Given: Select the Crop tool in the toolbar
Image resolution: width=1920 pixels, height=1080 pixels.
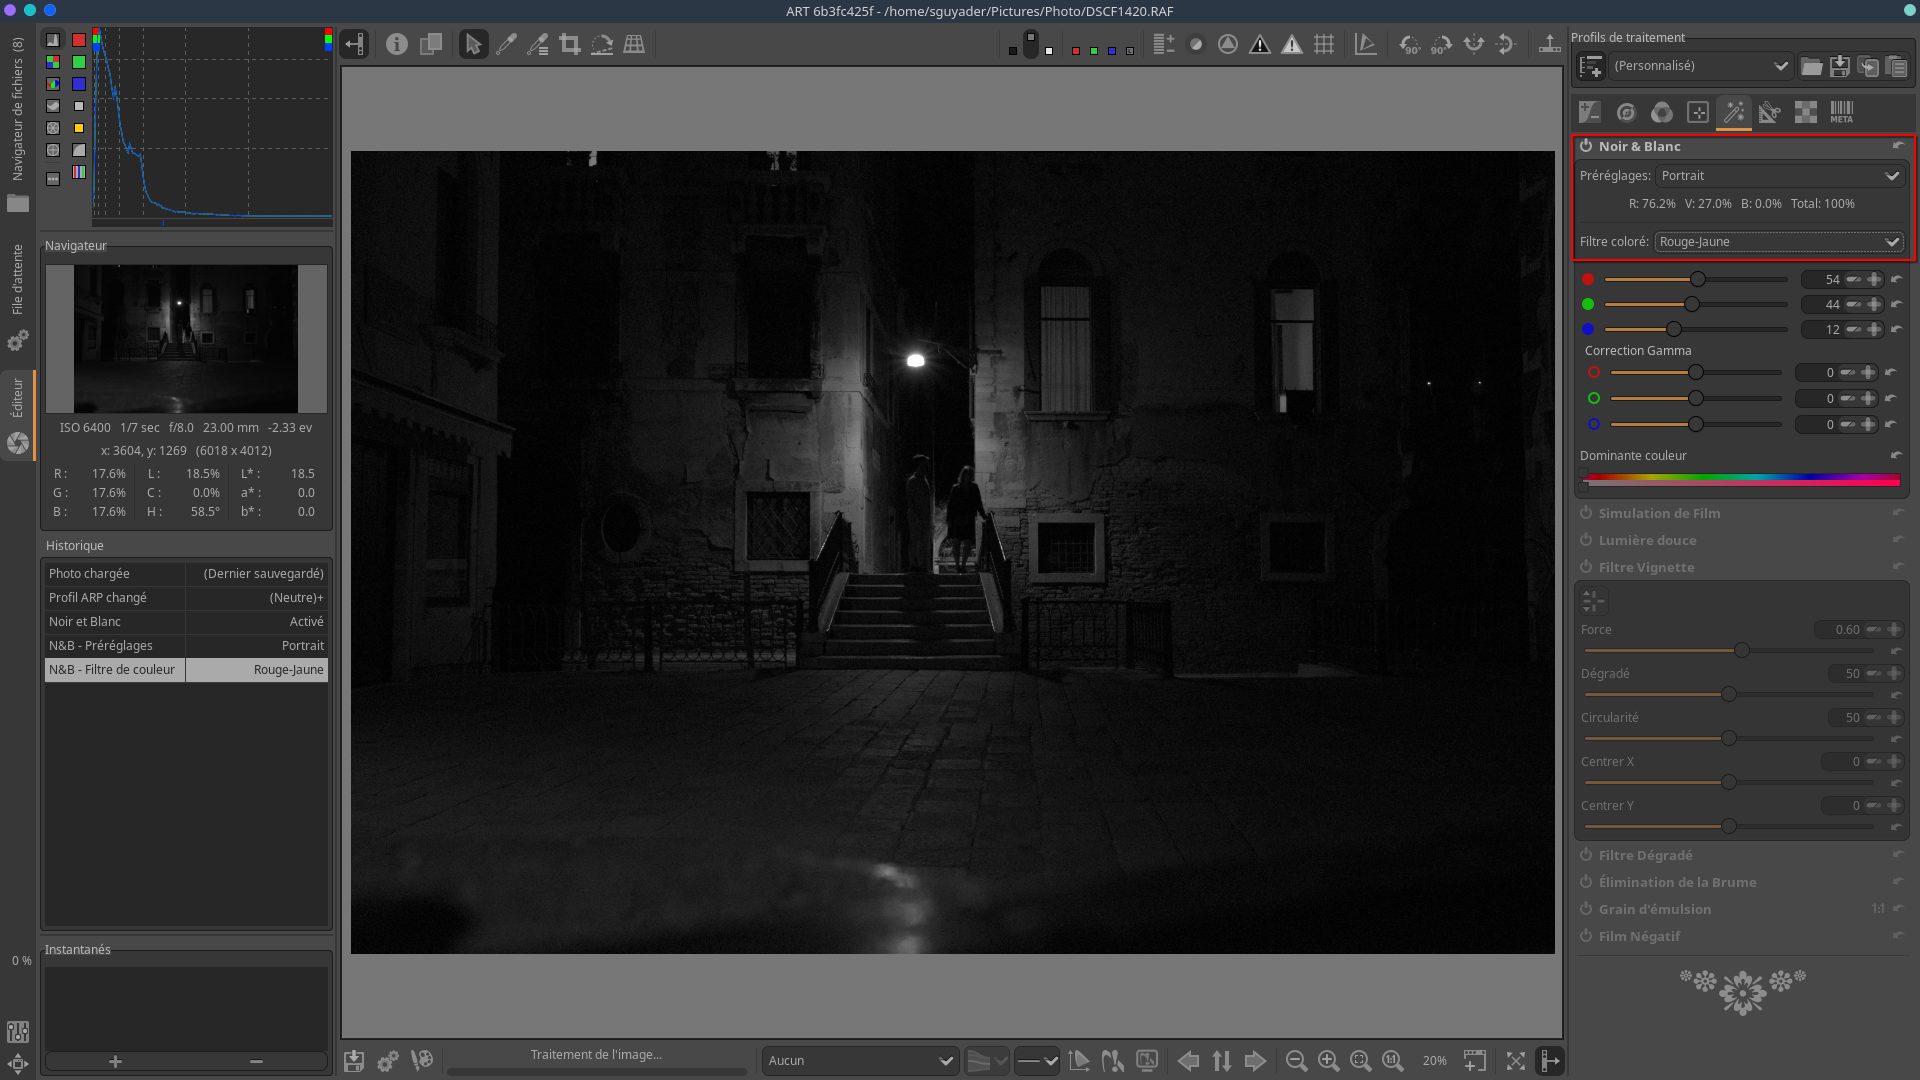Looking at the screenshot, I should tap(570, 44).
